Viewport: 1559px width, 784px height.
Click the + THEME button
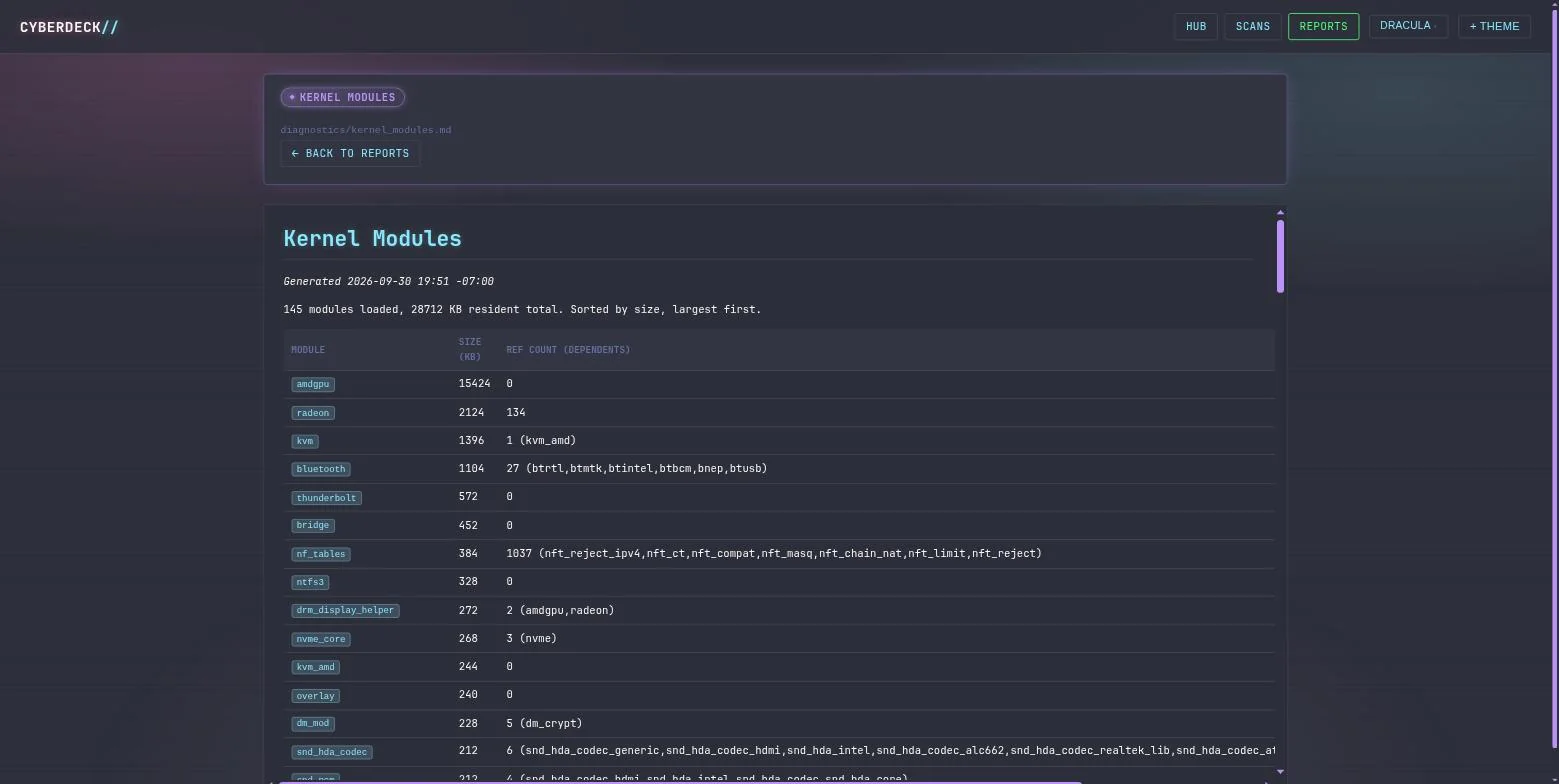point(1494,27)
